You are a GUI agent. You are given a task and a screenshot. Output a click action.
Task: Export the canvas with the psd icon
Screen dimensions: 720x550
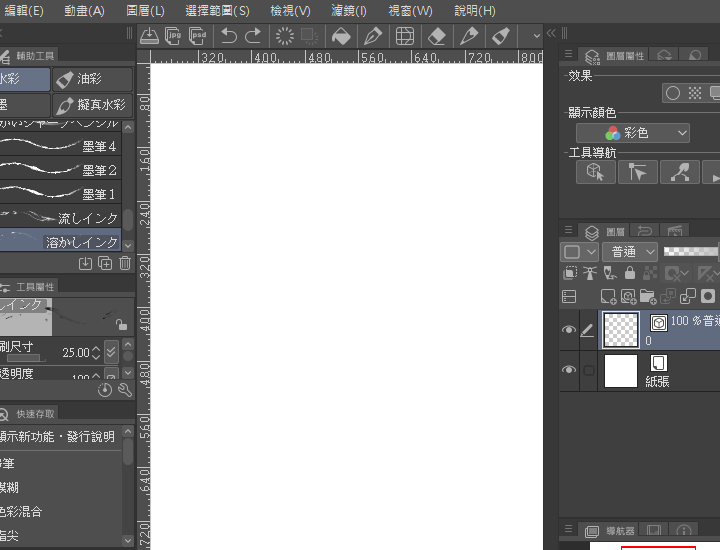click(x=198, y=36)
